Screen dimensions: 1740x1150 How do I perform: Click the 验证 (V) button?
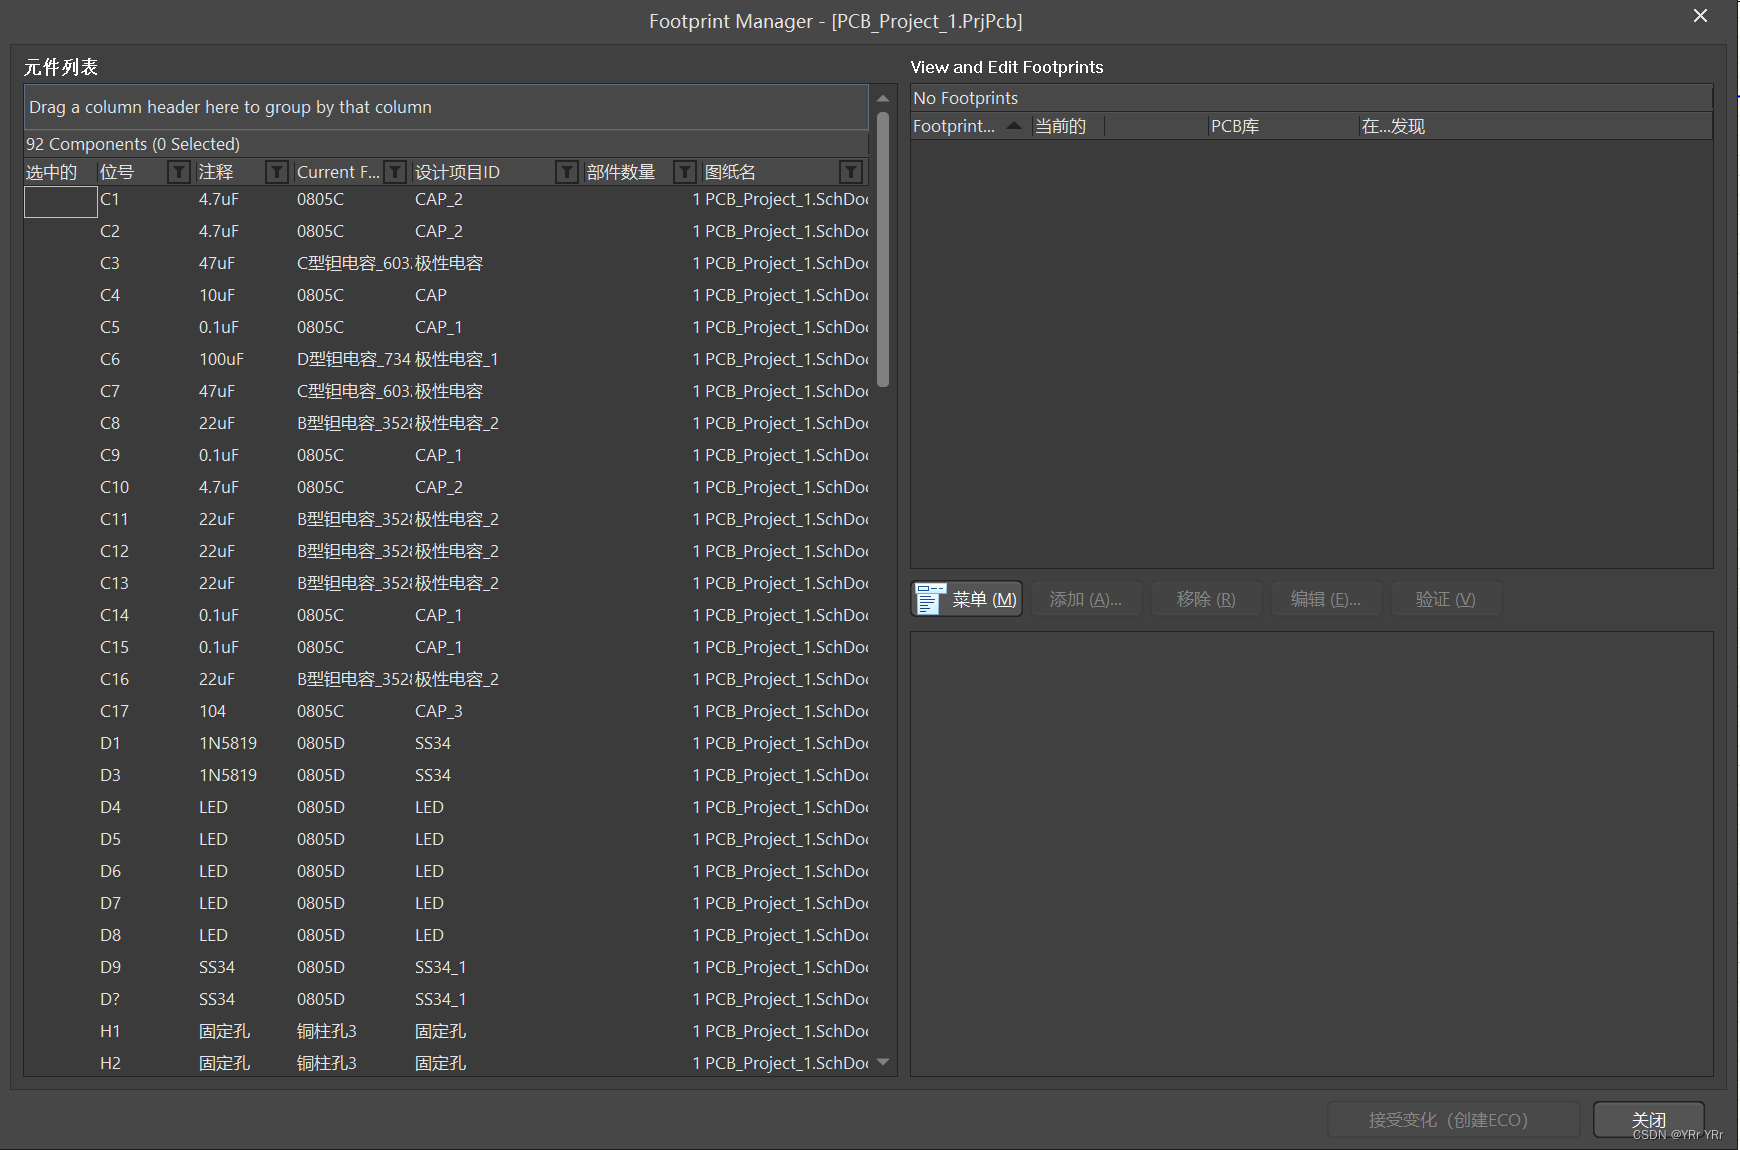tap(1446, 599)
